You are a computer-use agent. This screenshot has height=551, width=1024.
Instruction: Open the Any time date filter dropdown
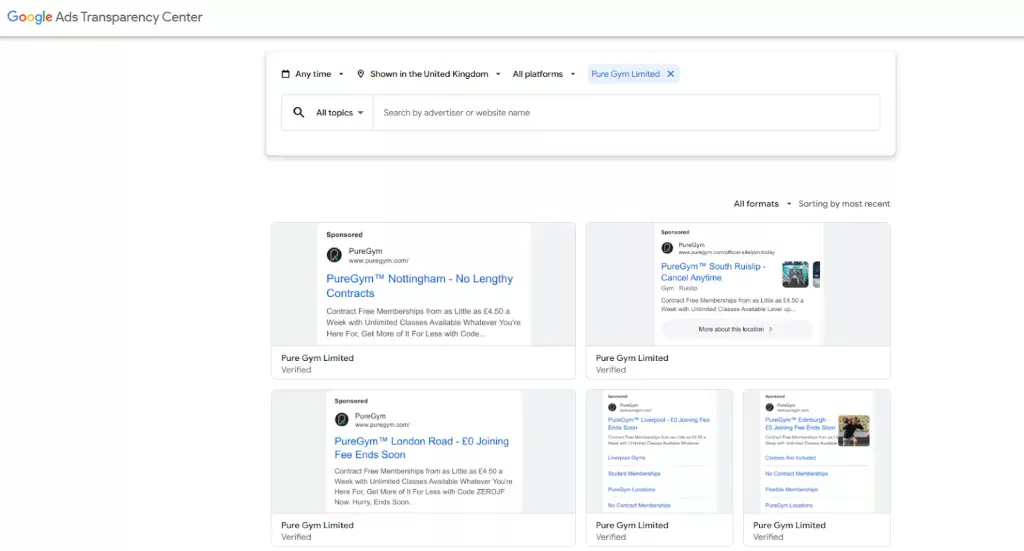point(313,74)
